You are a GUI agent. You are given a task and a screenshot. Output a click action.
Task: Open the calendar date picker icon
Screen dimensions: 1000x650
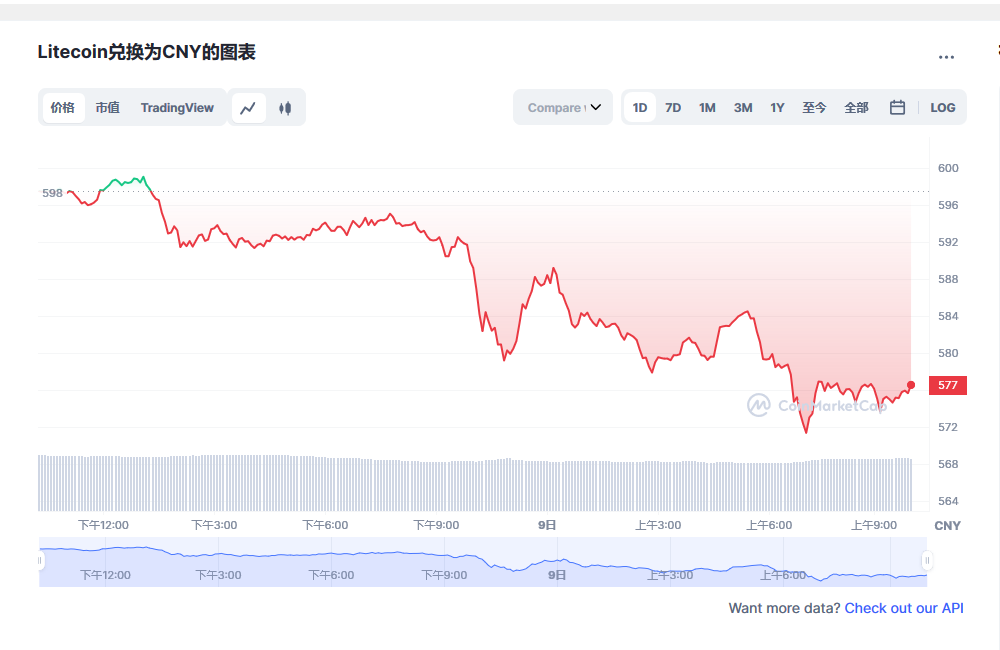point(896,107)
